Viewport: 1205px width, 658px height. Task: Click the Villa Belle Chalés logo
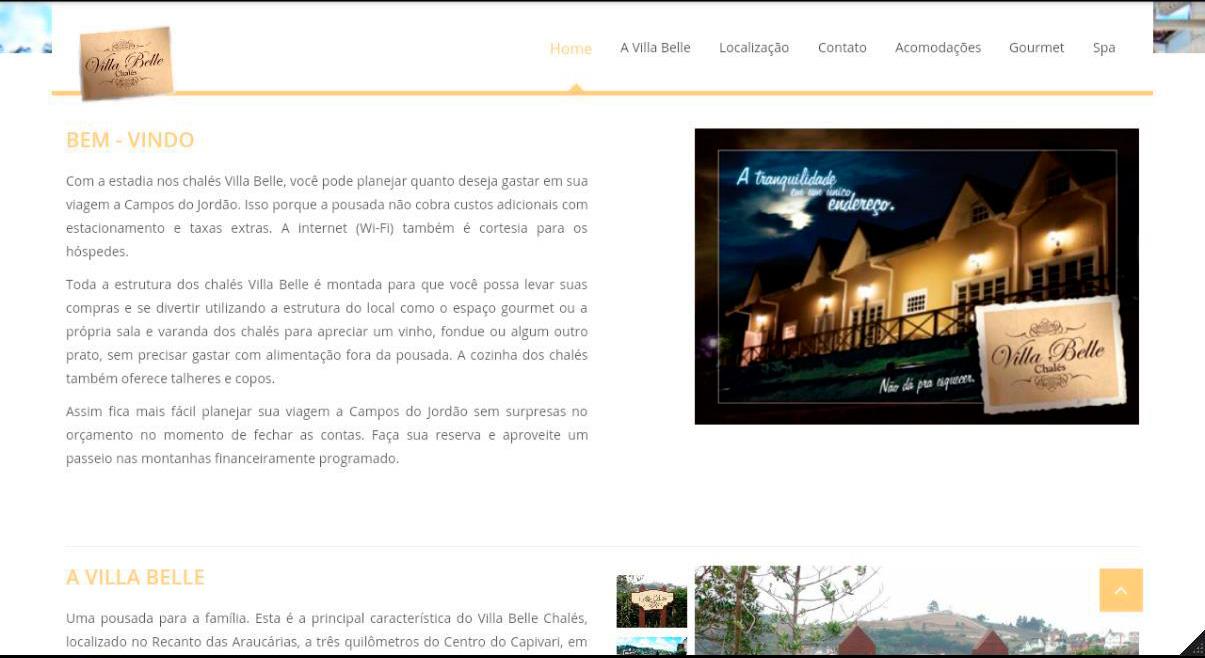[x=126, y=63]
